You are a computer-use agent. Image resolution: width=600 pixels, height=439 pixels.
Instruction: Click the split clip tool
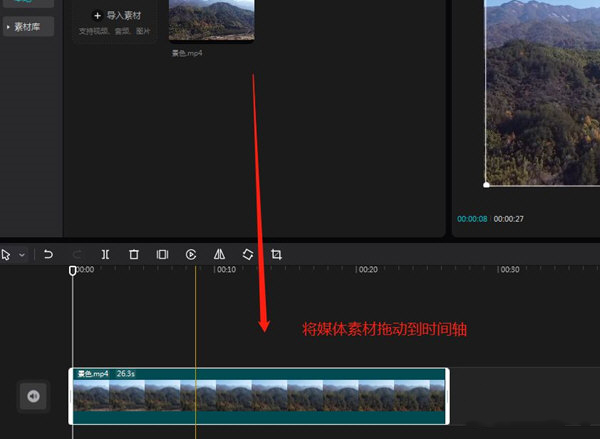pyautogui.click(x=105, y=255)
